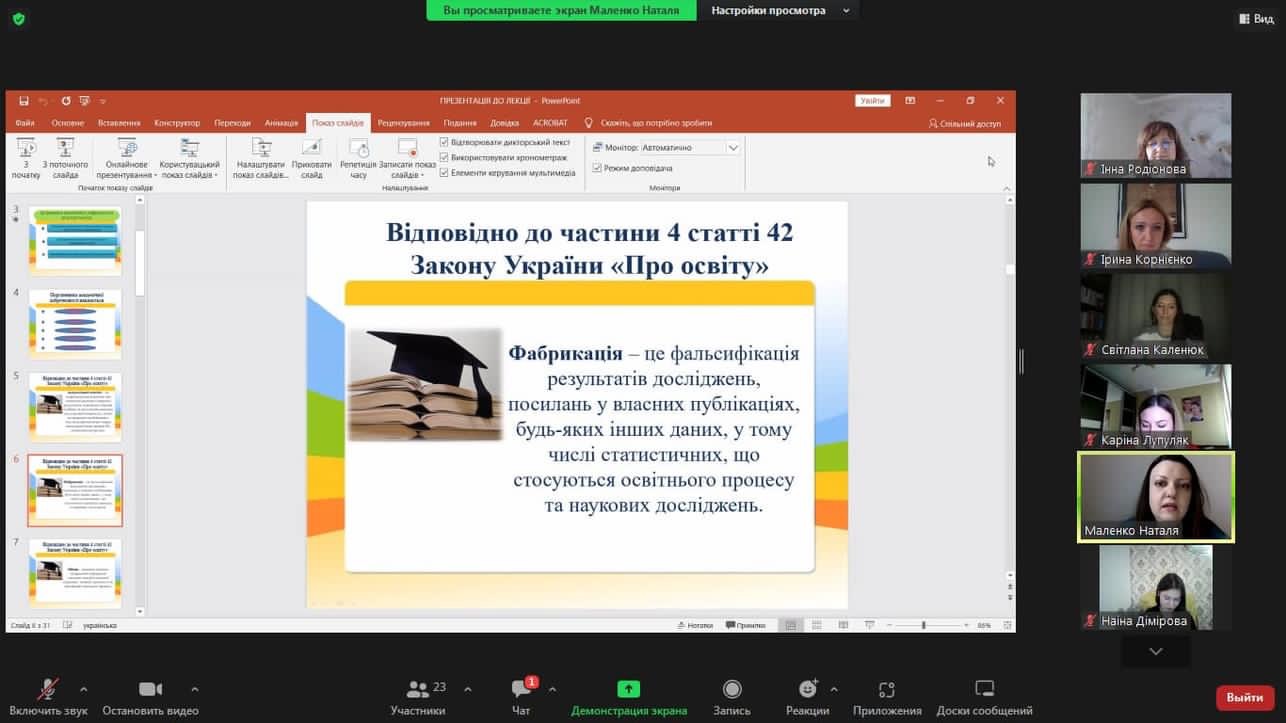This screenshot has height=723, width=1286.
Task: Click the PowerPoint Share button
Action: tap(965, 124)
